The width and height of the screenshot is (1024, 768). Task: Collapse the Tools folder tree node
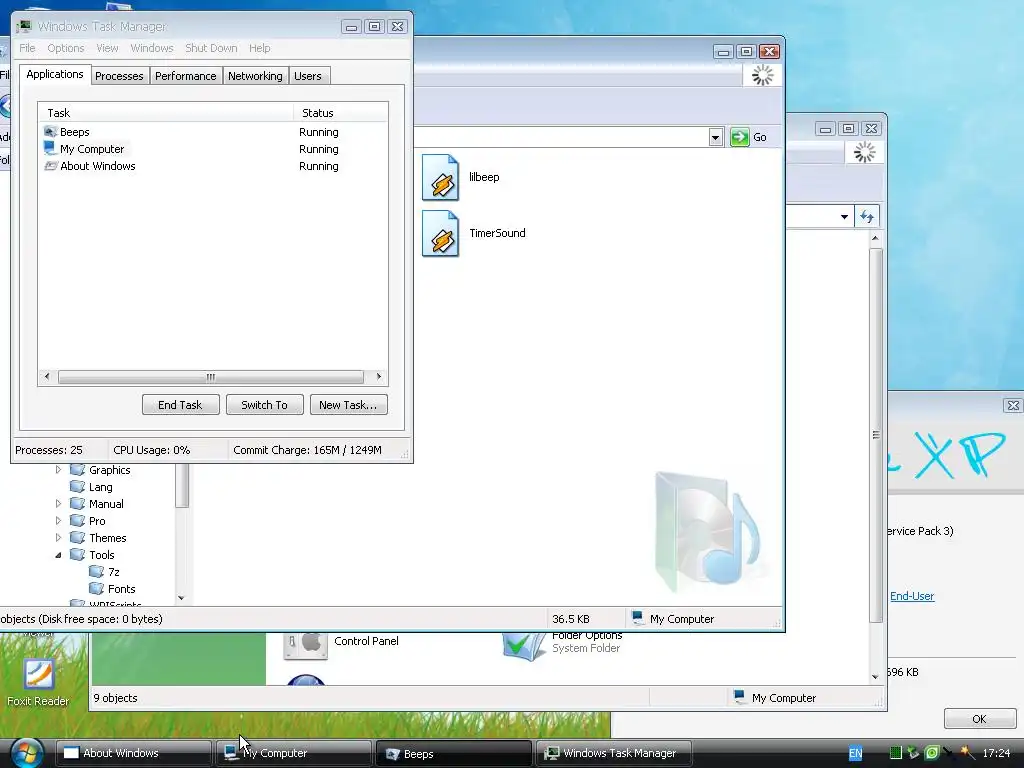[58, 555]
